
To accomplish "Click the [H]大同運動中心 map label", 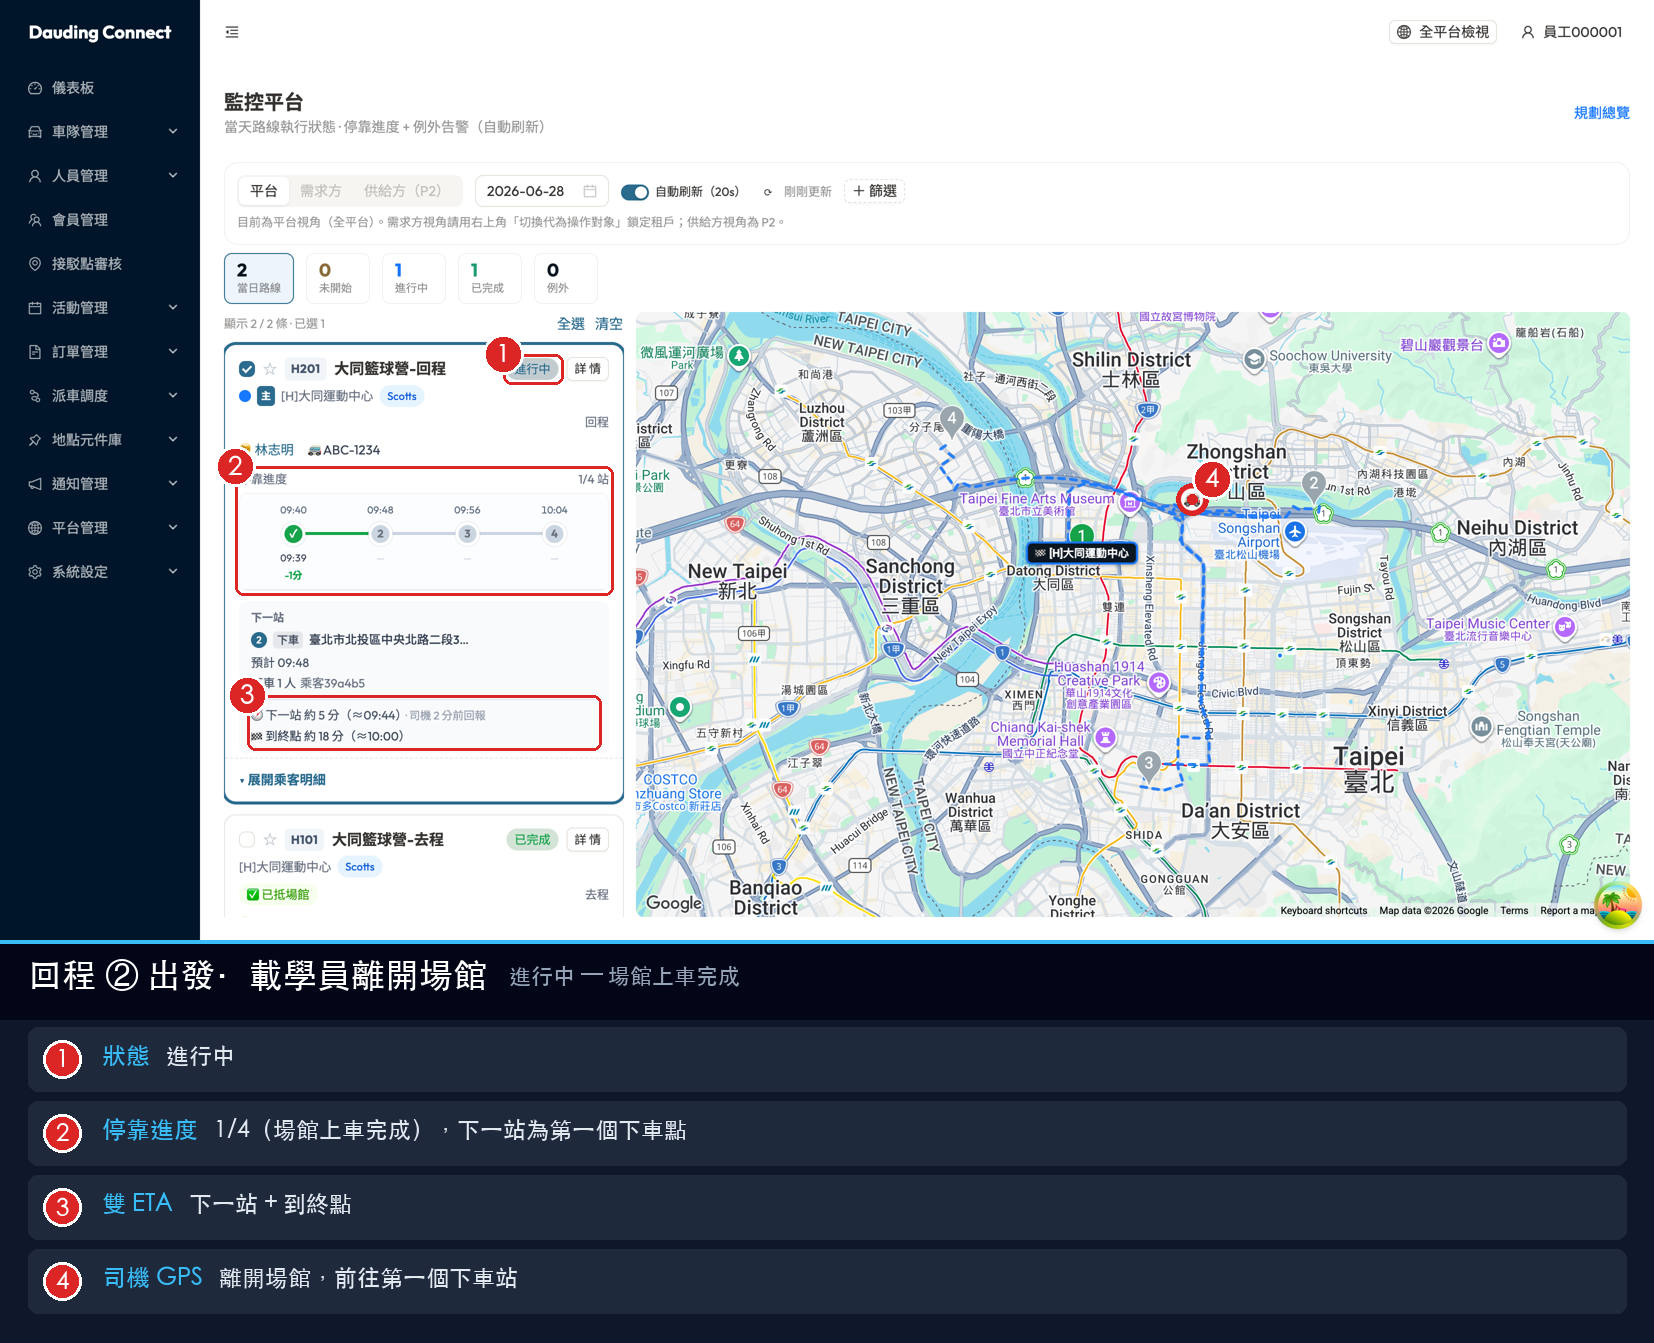I will (x=1082, y=553).
